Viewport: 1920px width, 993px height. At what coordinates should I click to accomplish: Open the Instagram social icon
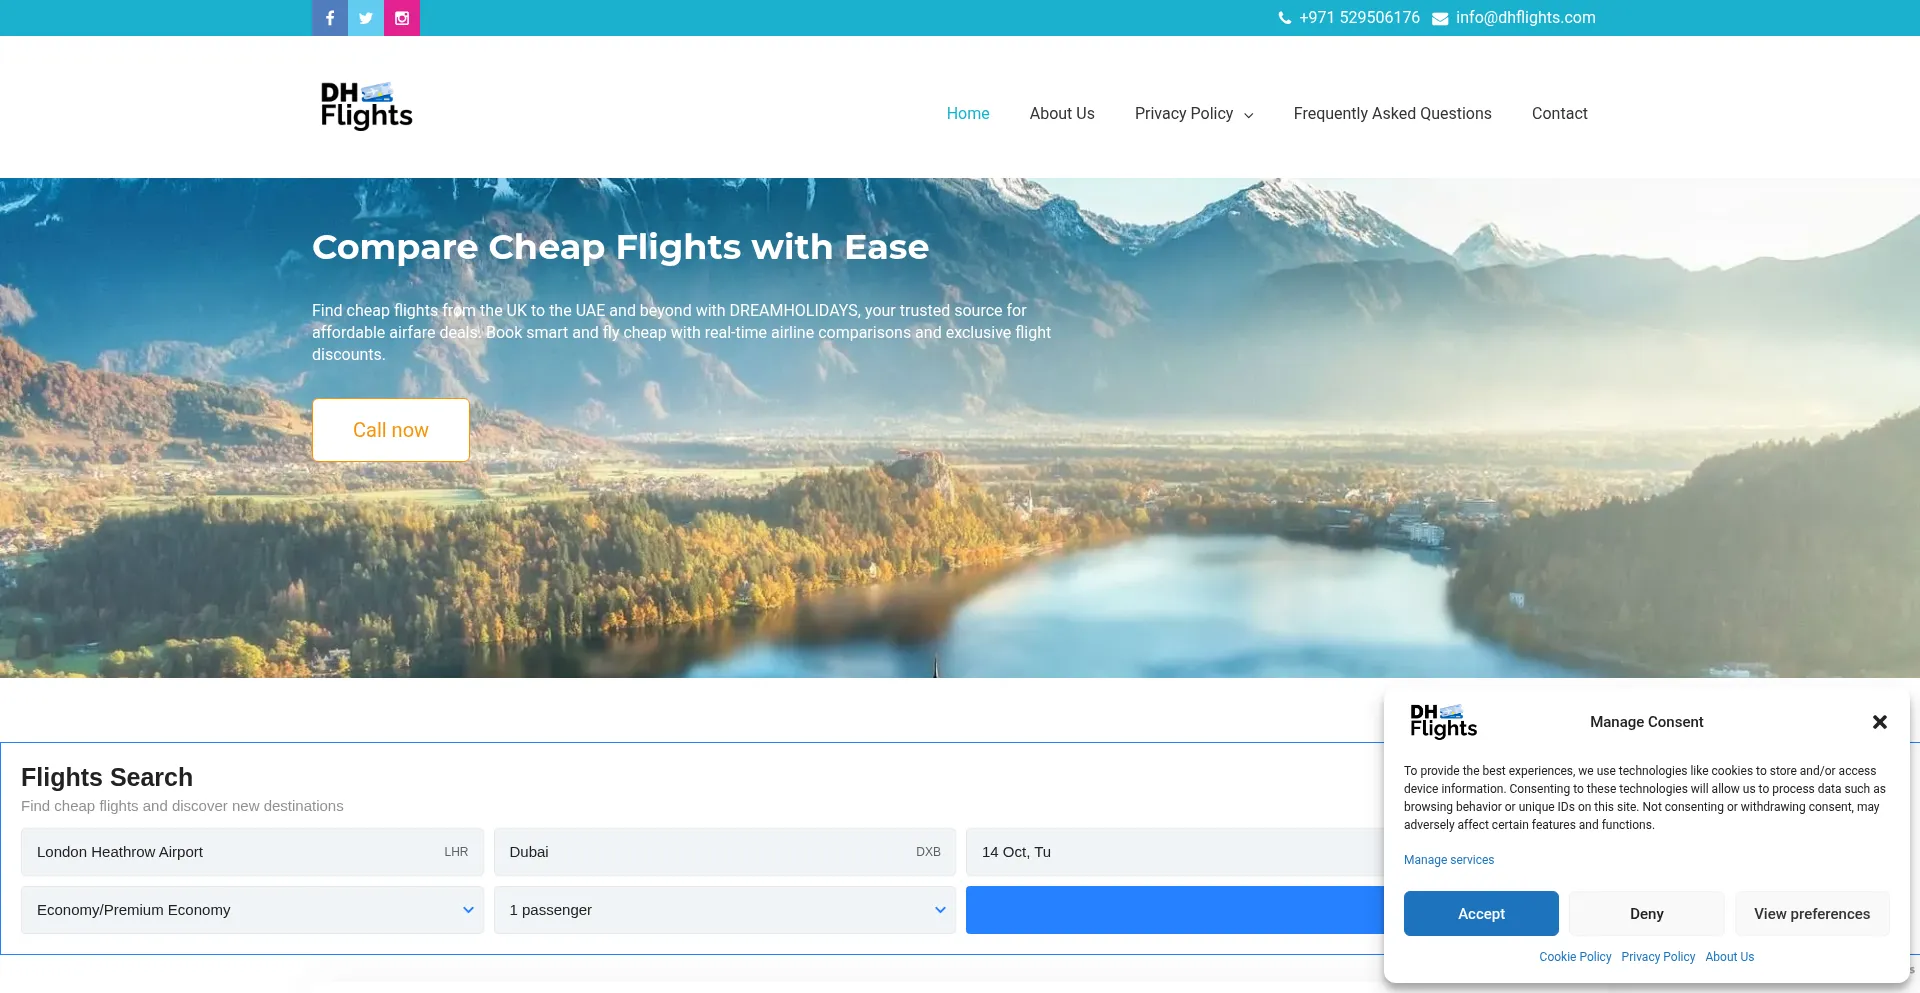click(402, 18)
